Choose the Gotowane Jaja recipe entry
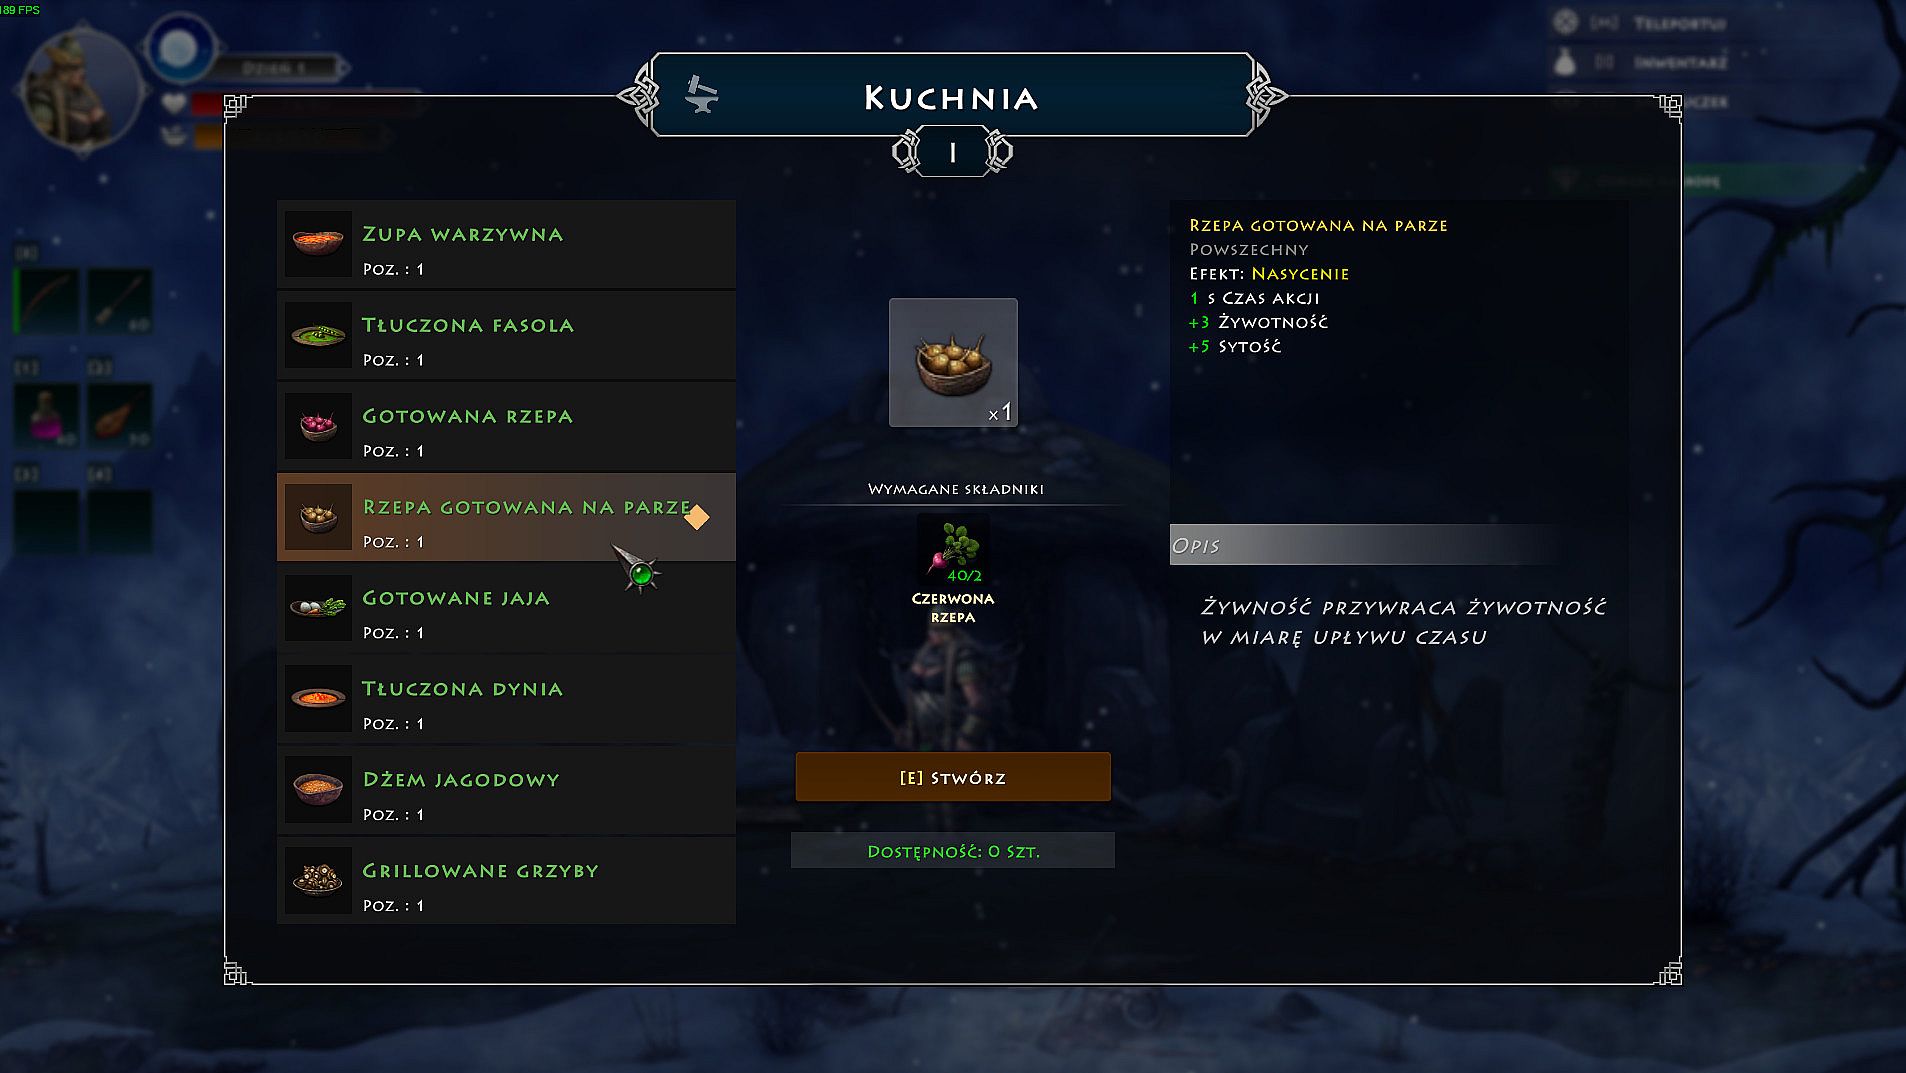The image size is (1906, 1073). 506,608
